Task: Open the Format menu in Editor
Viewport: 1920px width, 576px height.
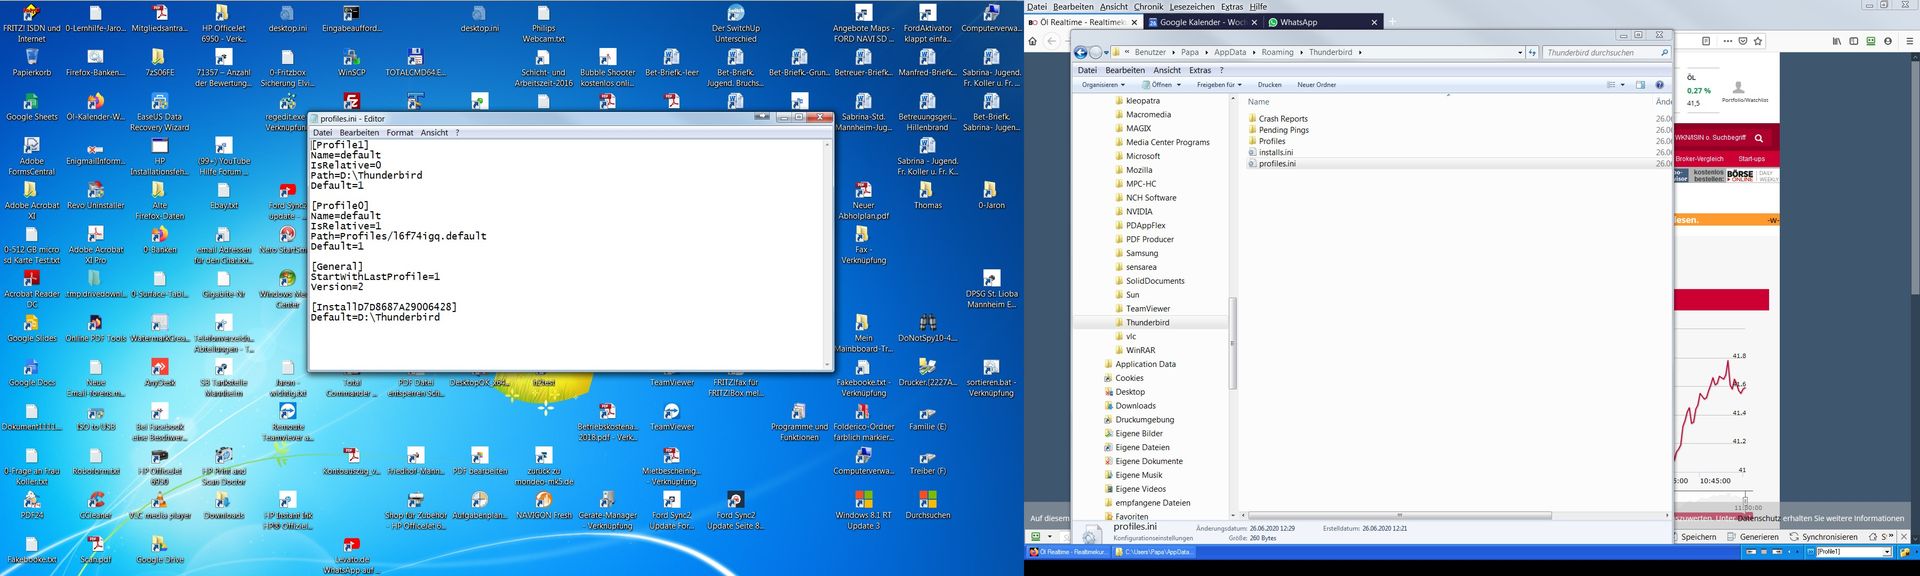Action: pos(399,132)
